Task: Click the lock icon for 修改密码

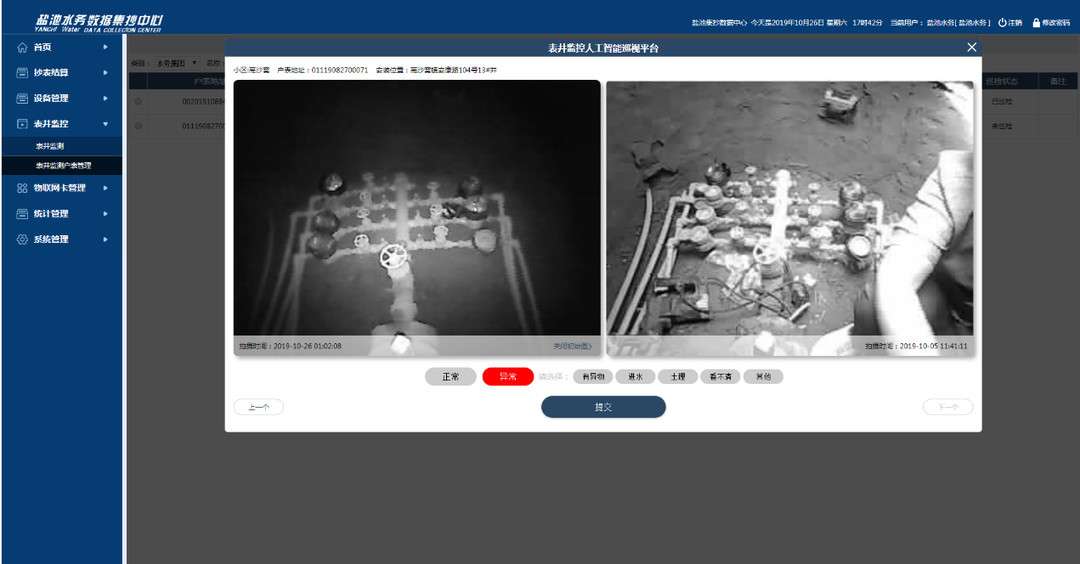Action: pos(1036,23)
